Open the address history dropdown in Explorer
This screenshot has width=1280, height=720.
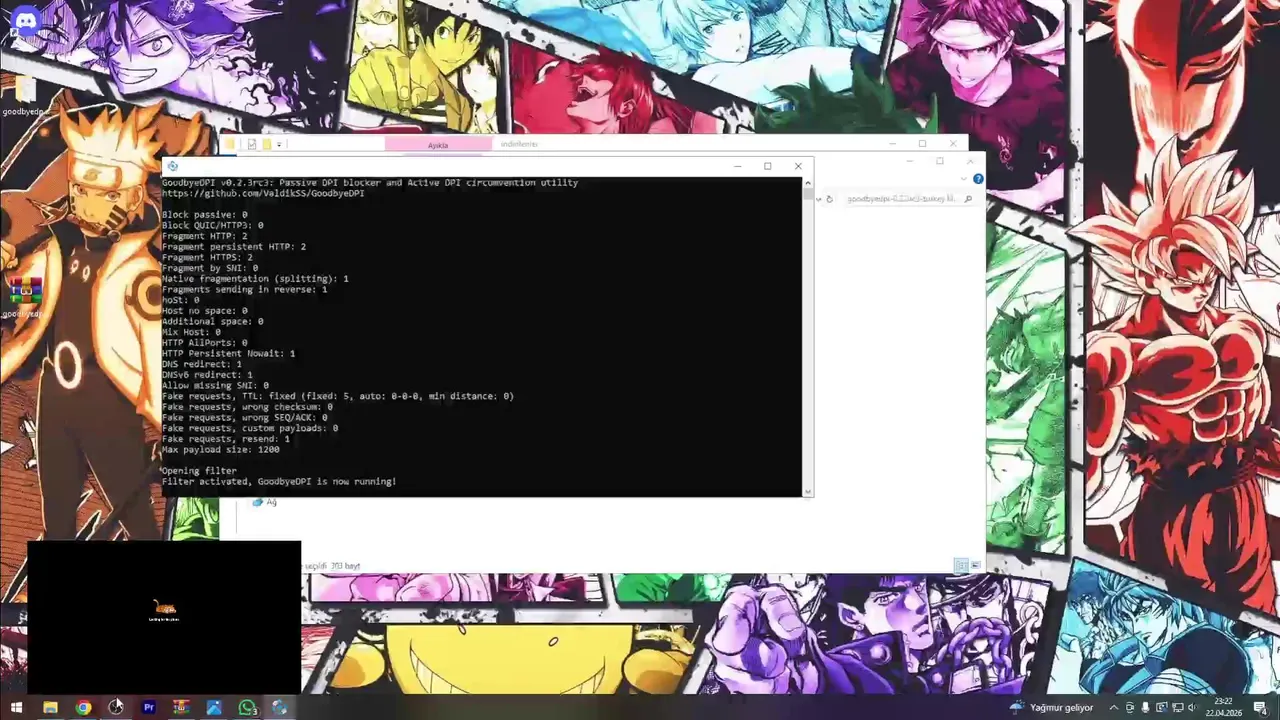click(x=818, y=199)
